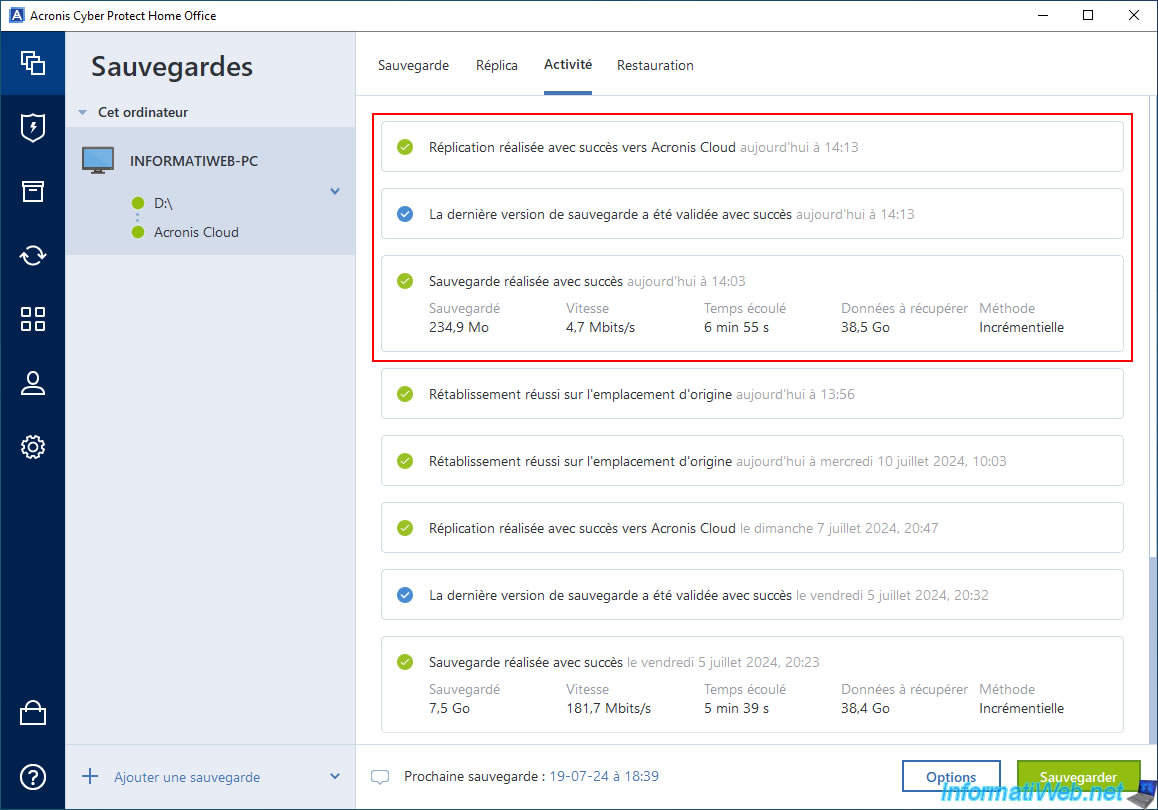The image size is (1158, 810).
Task: Click the 5 min 39 s elapsed time
Action: [x=736, y=708]
